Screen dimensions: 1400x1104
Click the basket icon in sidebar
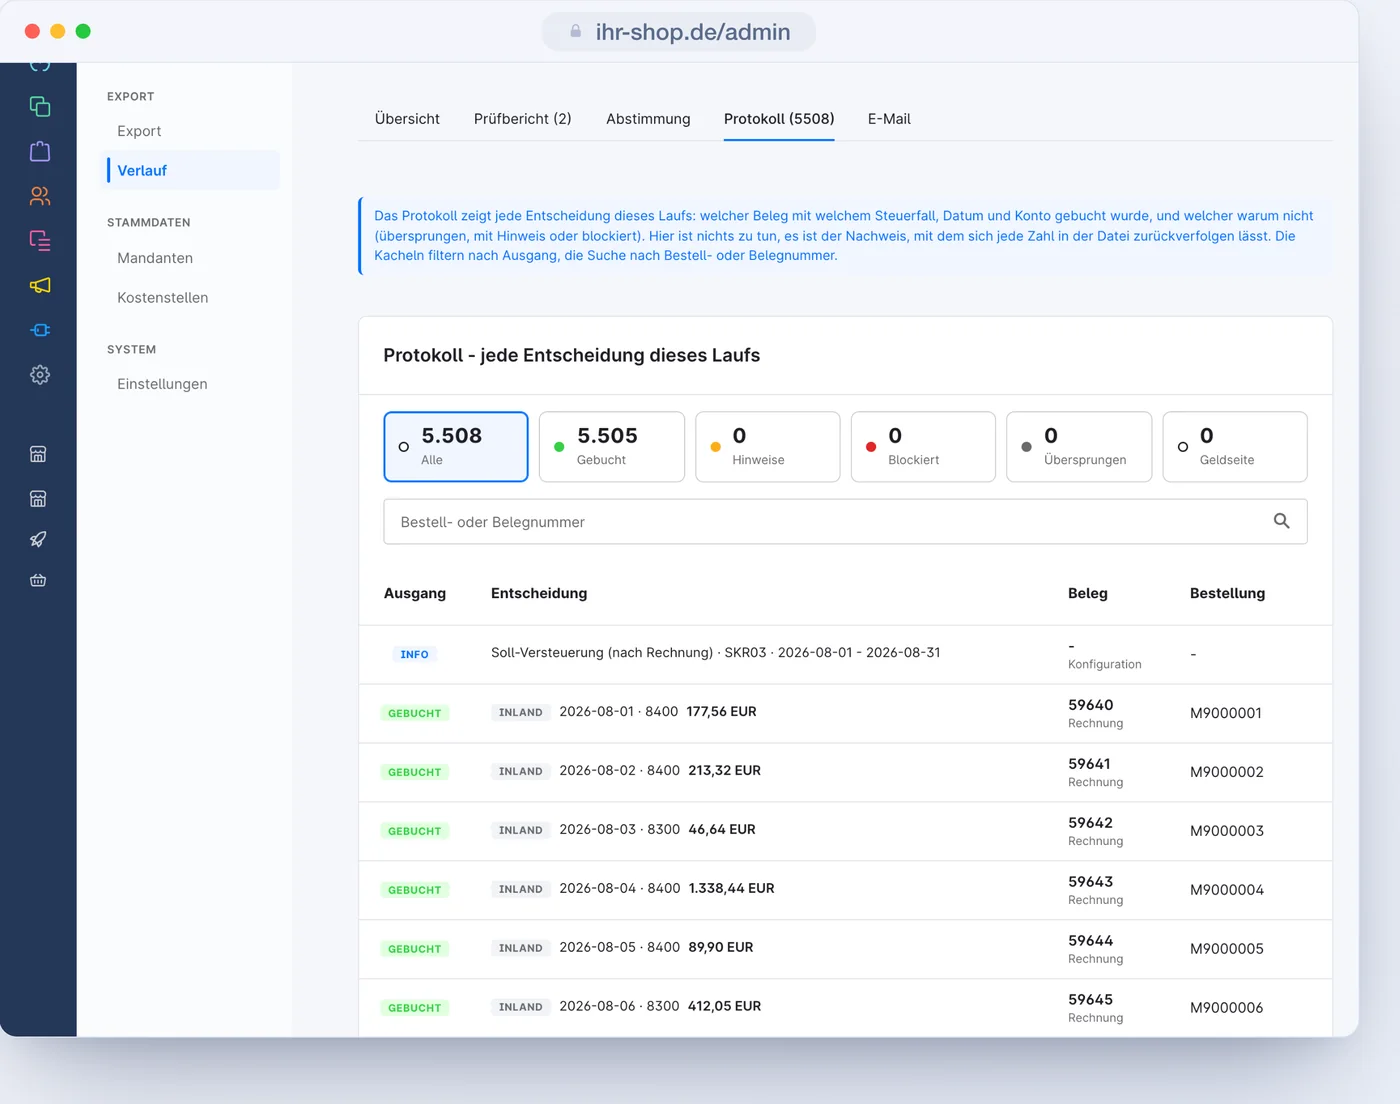[x=38, y=580]
